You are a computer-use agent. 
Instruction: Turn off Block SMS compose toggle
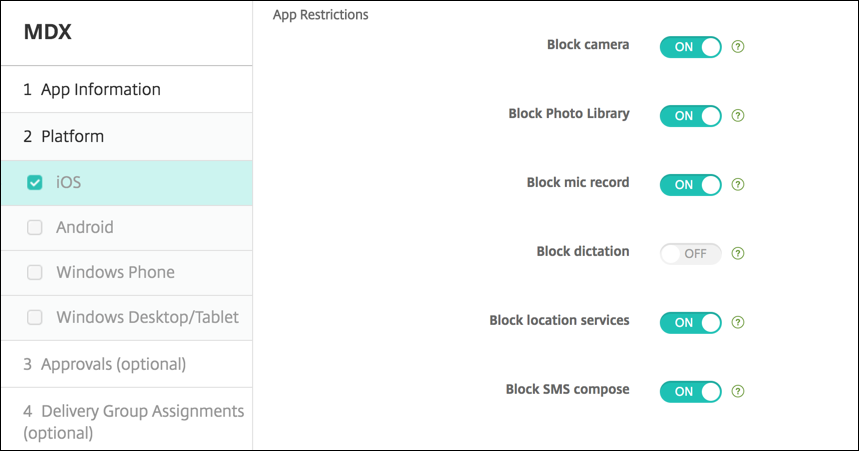[x=690, y=391]
